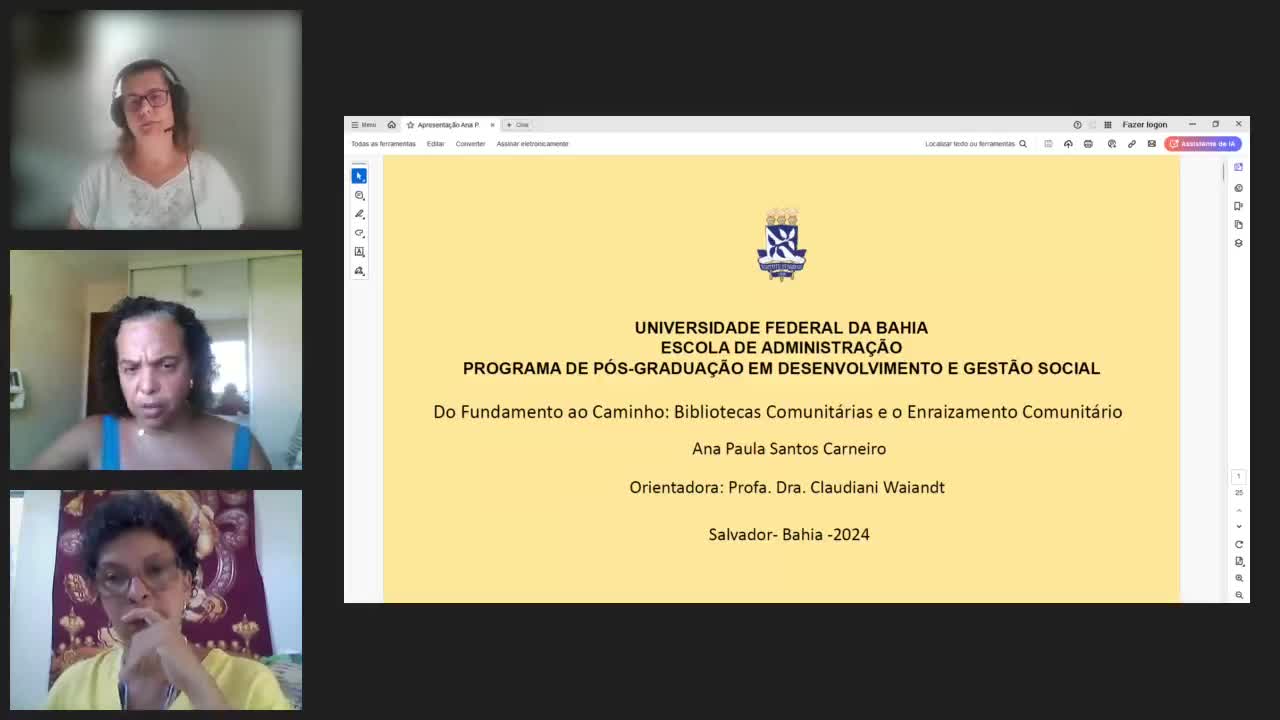Go to previous page up chevron
Viewport: 1280px width, 720px height.
(x=1239, y=511)
